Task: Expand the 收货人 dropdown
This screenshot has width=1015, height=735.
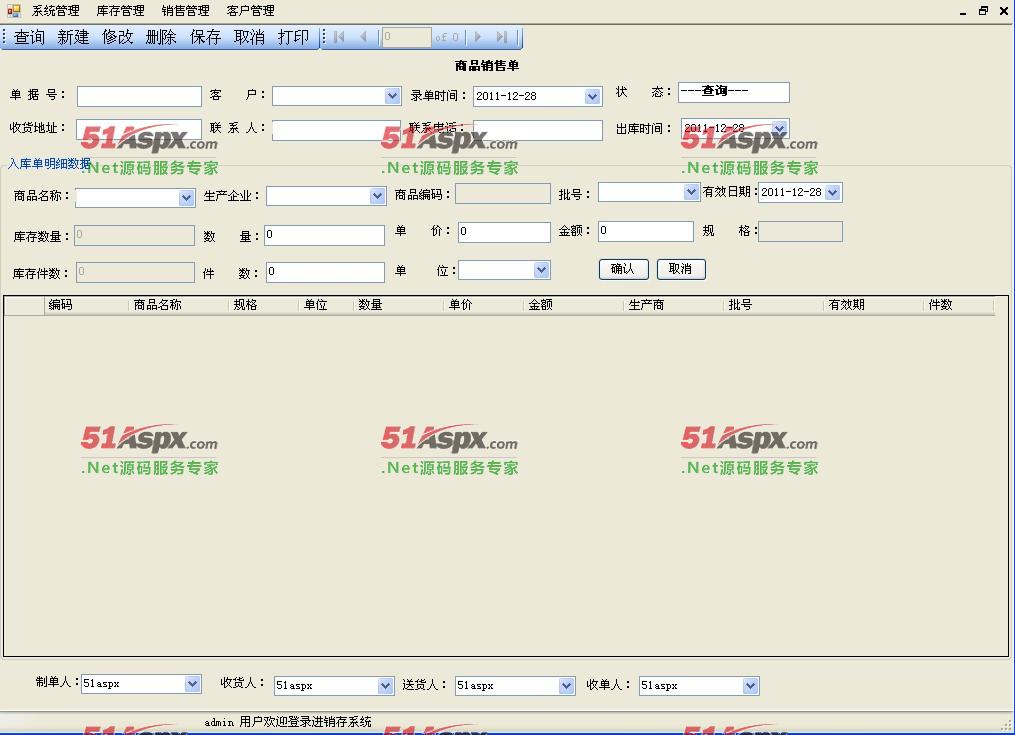Action: (x=385, y=685)
